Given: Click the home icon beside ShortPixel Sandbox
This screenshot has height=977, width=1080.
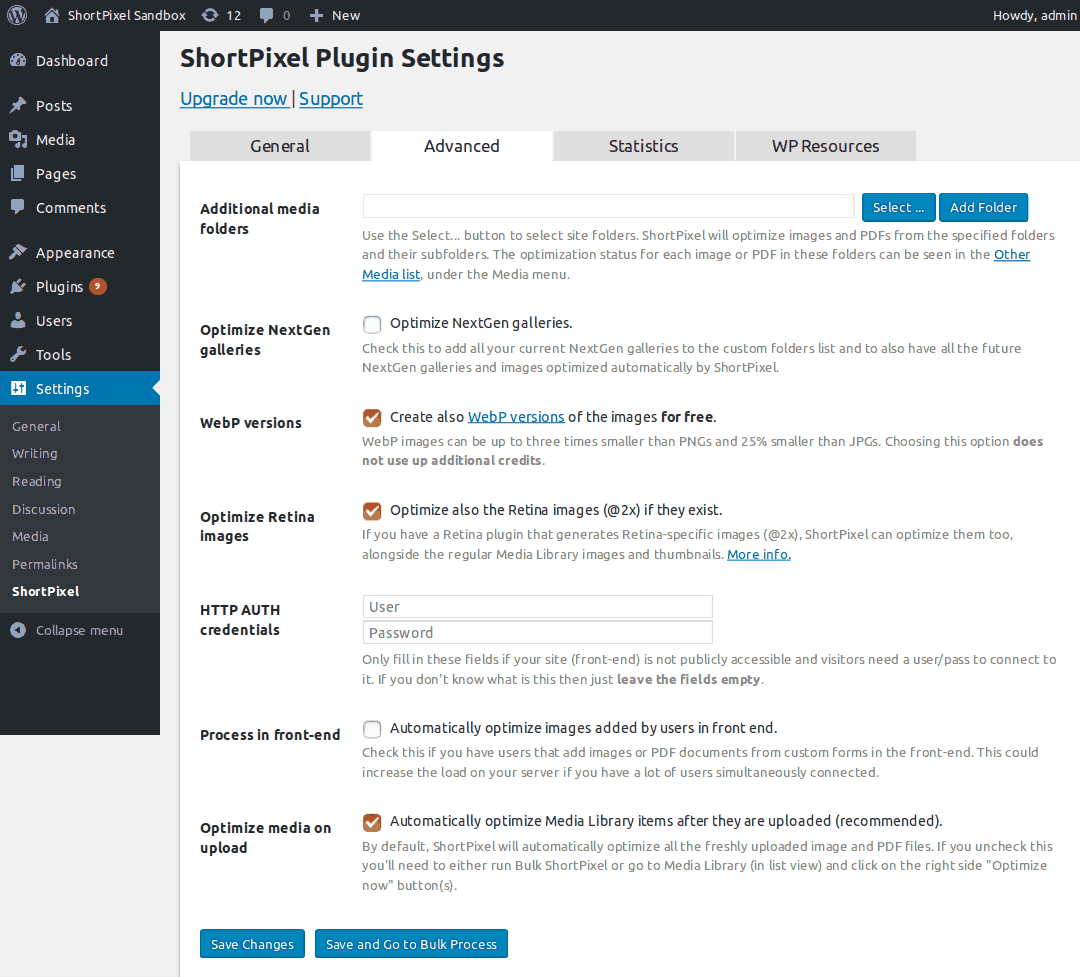Looking at the screenshot, I should pyautogui.click(x=52, y=15).
